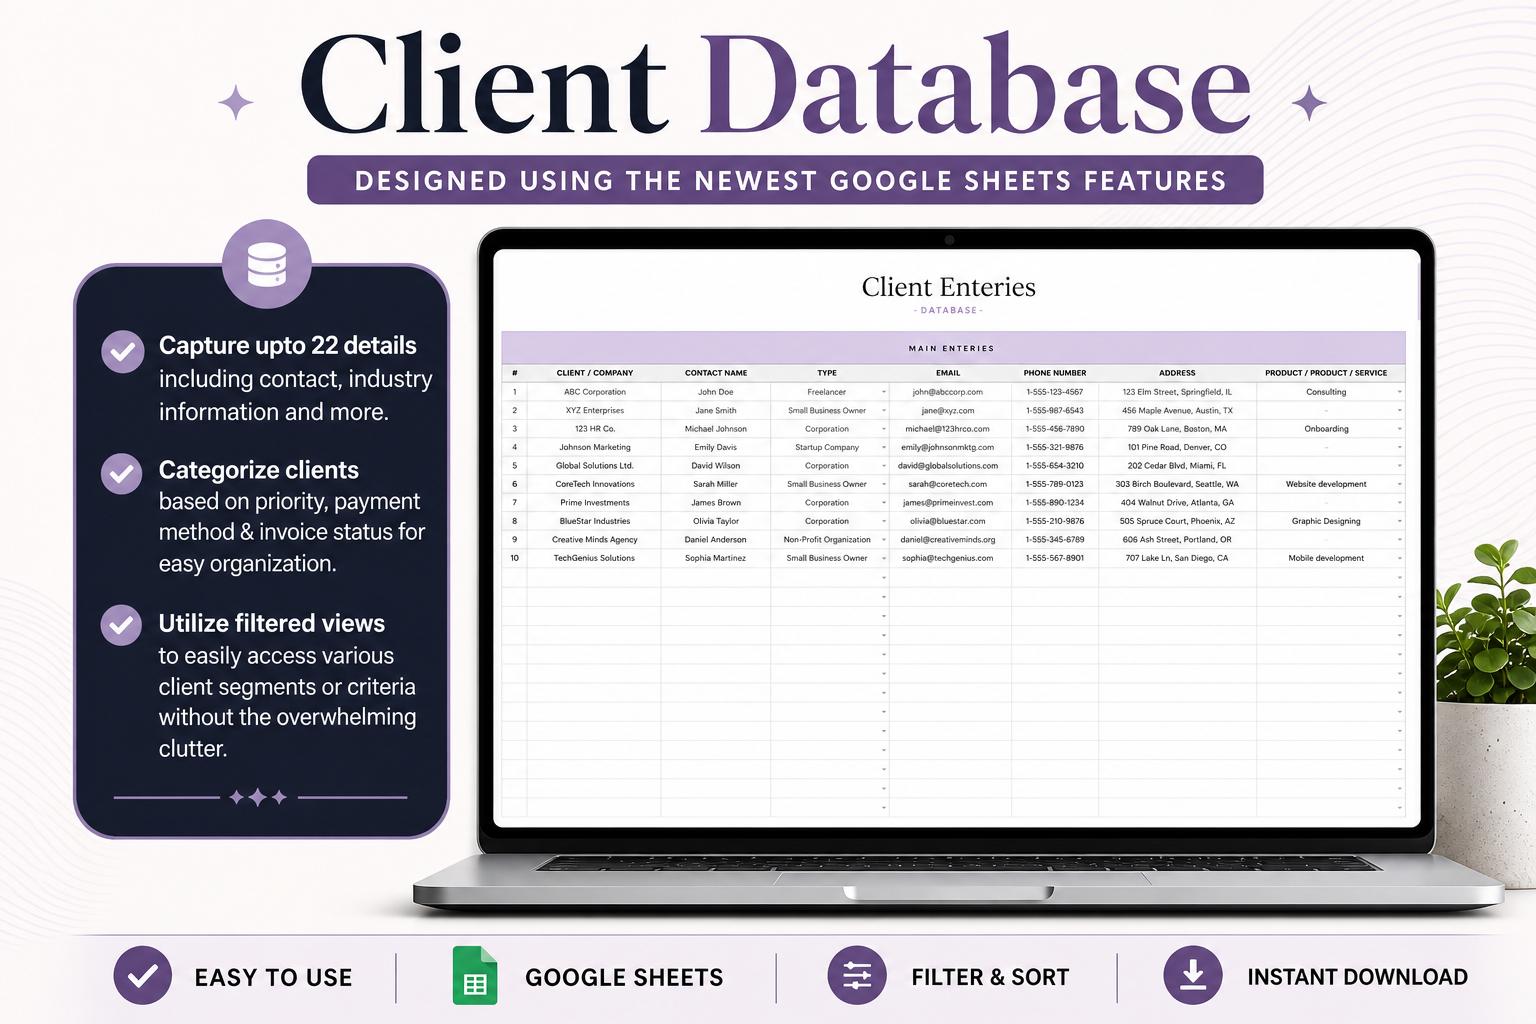1536x1024 pixels.
Task: Select phone number 1-555-789-0123
Action: click(1055, 484)
